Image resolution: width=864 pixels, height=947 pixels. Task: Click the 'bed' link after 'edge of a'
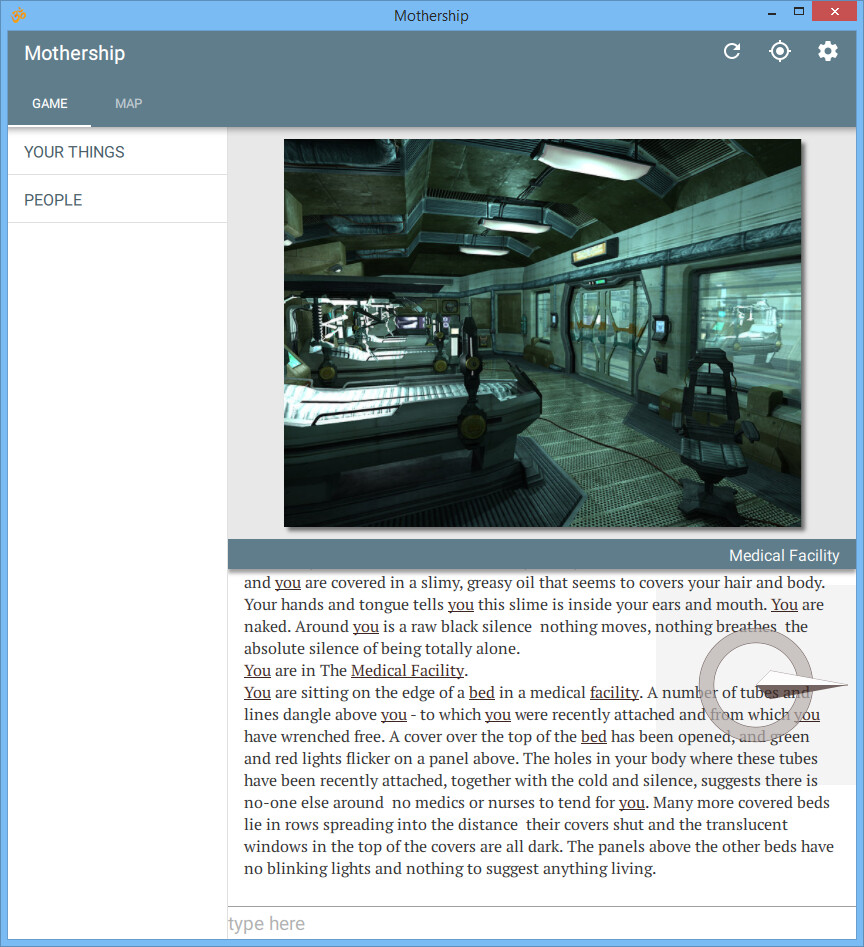point(482,693)
